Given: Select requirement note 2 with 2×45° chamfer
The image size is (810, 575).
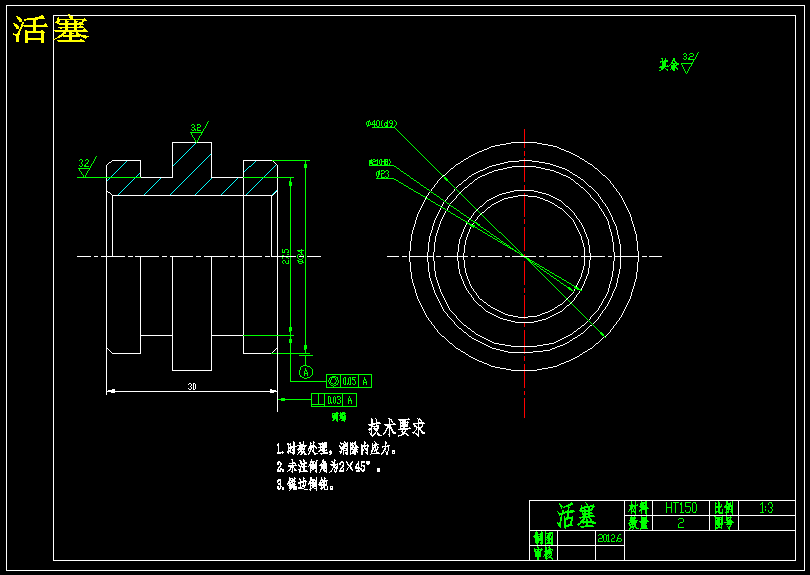Looking at the screenshot, I should [329, 467].
